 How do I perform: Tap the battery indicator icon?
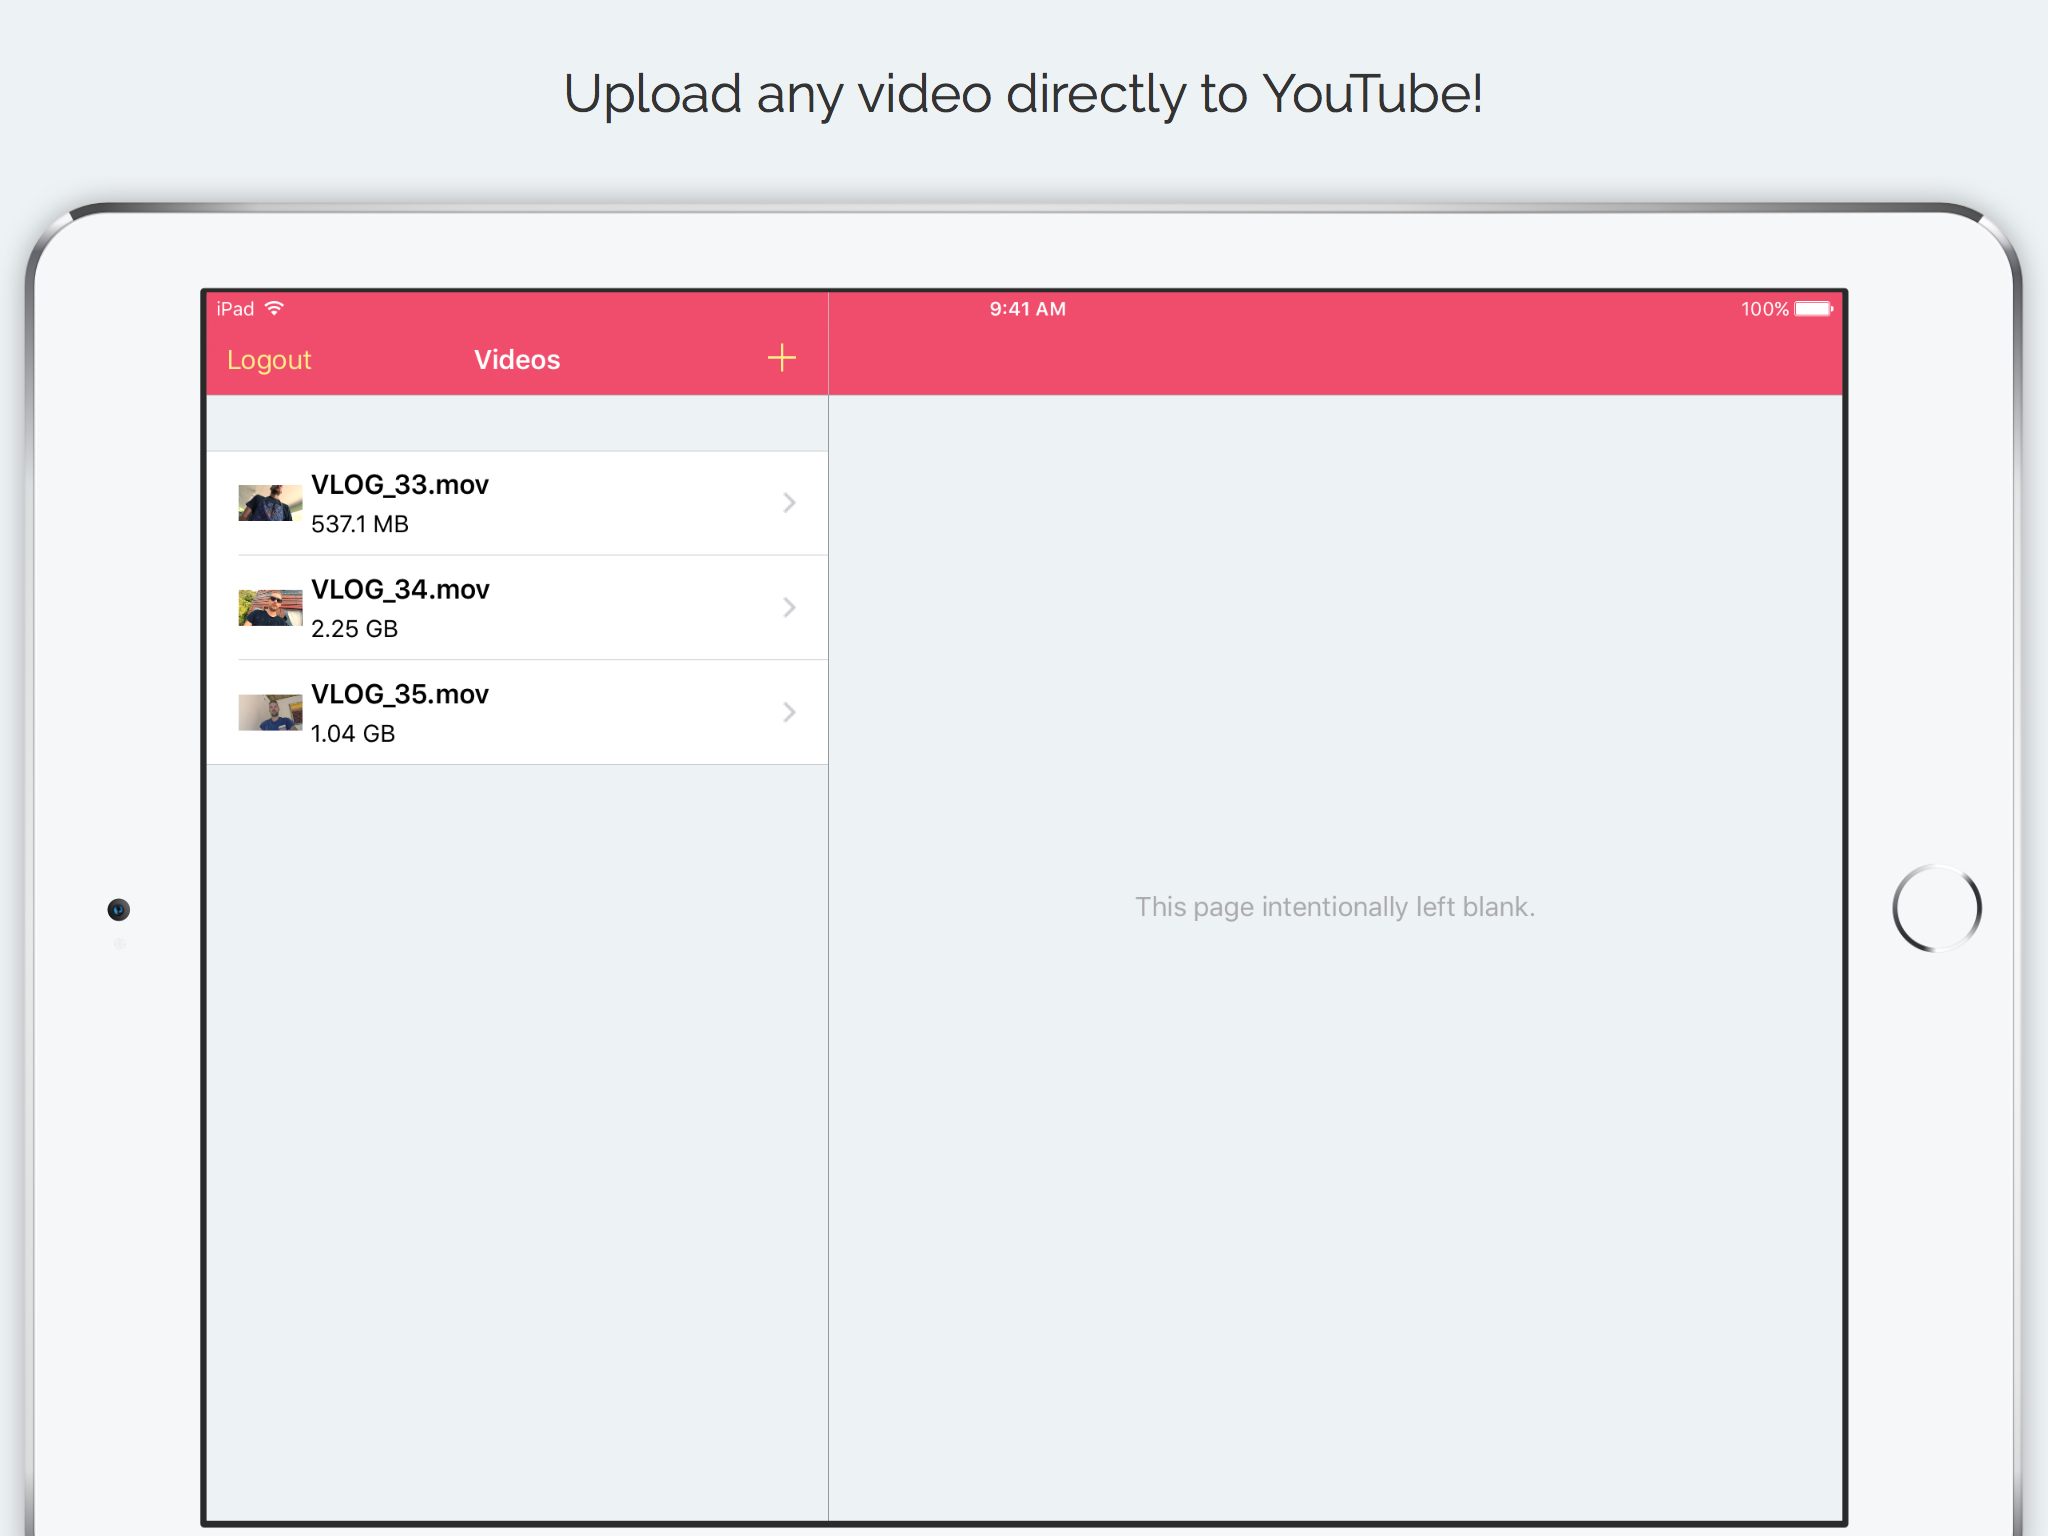[1814, 309]
